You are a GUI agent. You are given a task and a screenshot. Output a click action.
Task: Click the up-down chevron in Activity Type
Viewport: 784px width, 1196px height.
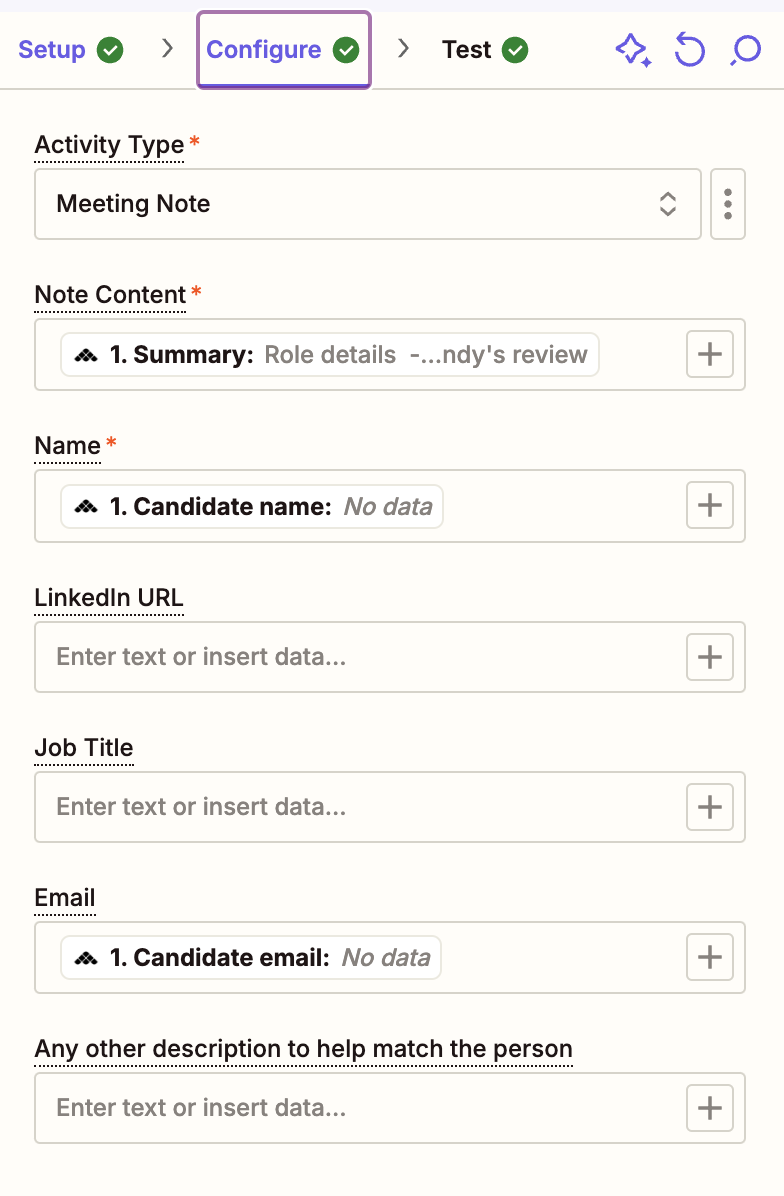coord(667,204)
